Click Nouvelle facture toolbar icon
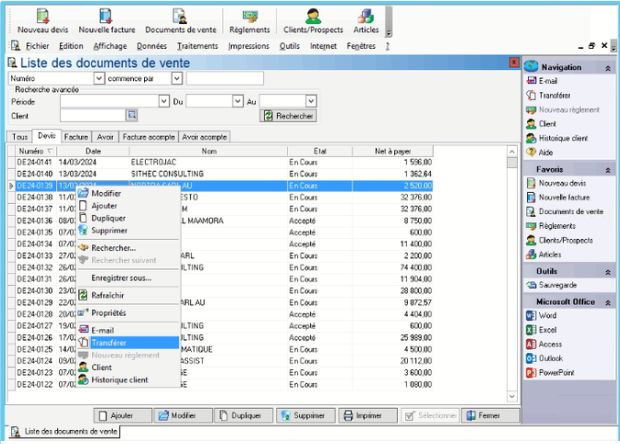620x444 pixels. click(106, 21)
